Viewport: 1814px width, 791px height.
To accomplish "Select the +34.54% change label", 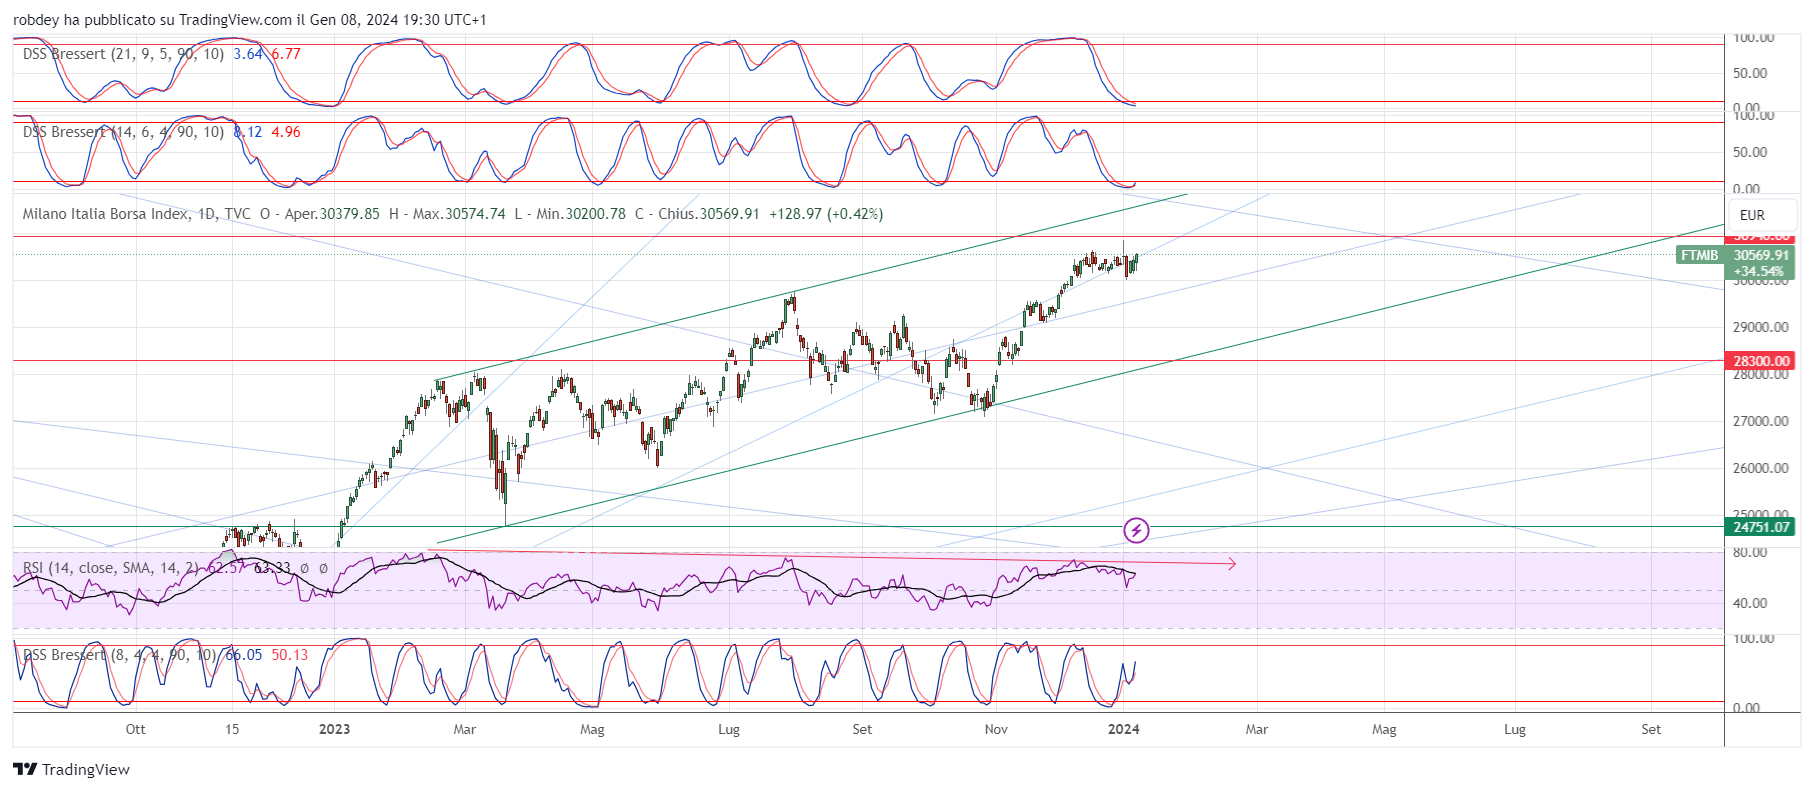I will [1759, 271].
